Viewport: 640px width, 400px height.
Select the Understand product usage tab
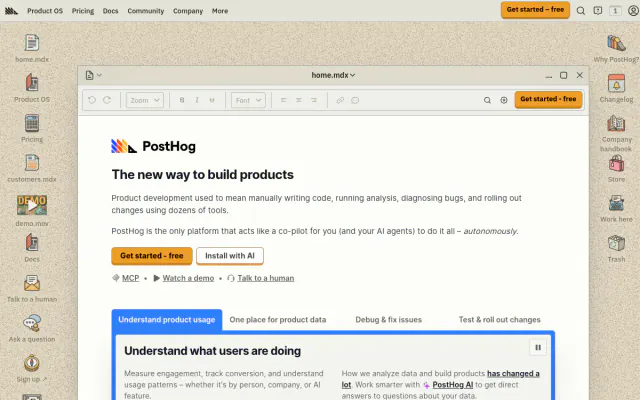pos(167,320)
